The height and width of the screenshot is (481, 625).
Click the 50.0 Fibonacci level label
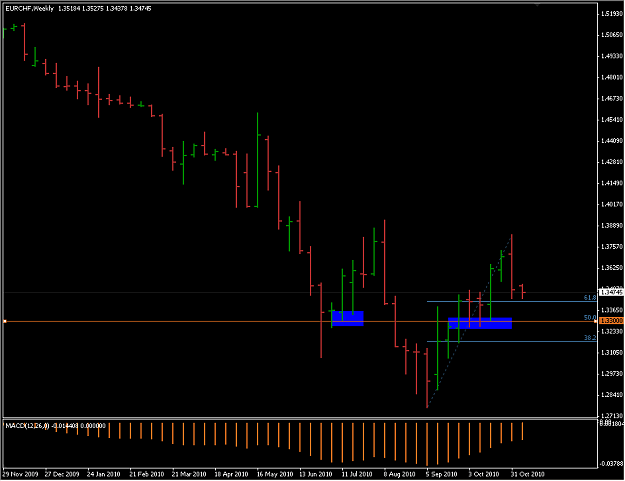click(x=590, y=318)
